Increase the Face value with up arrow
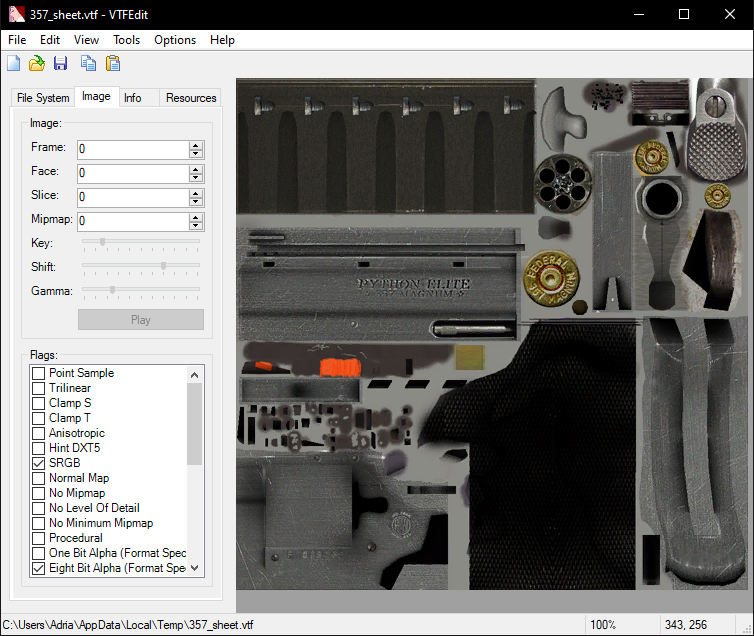Screen dimensions: 754x636 point(196,169)
